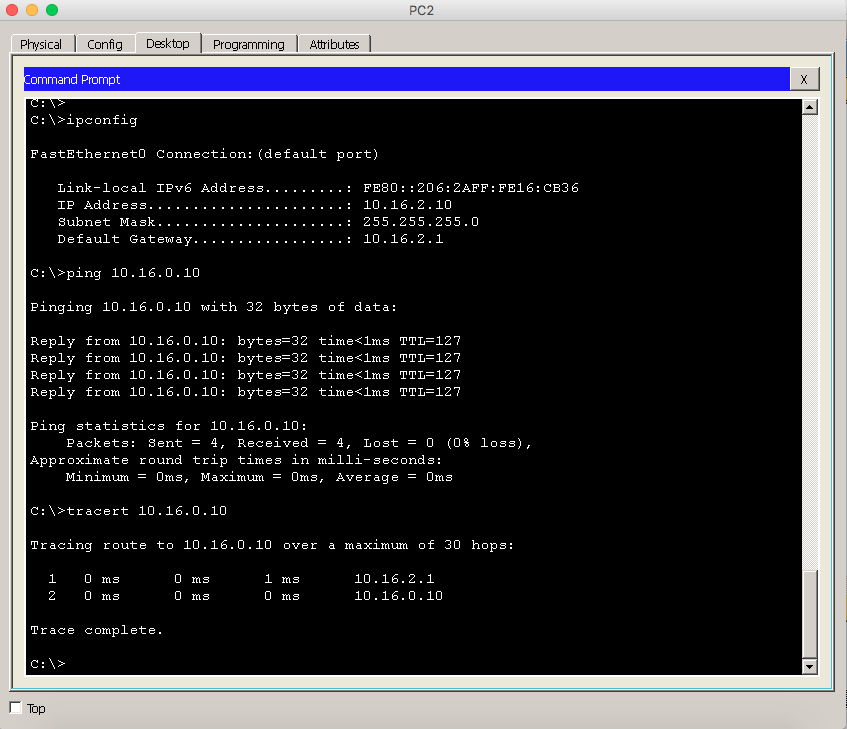The height and width of the screenshot is (729, 847).
Task: Switch to the Attributes tab
Action: pyautogui.click(x=335, y=44)
